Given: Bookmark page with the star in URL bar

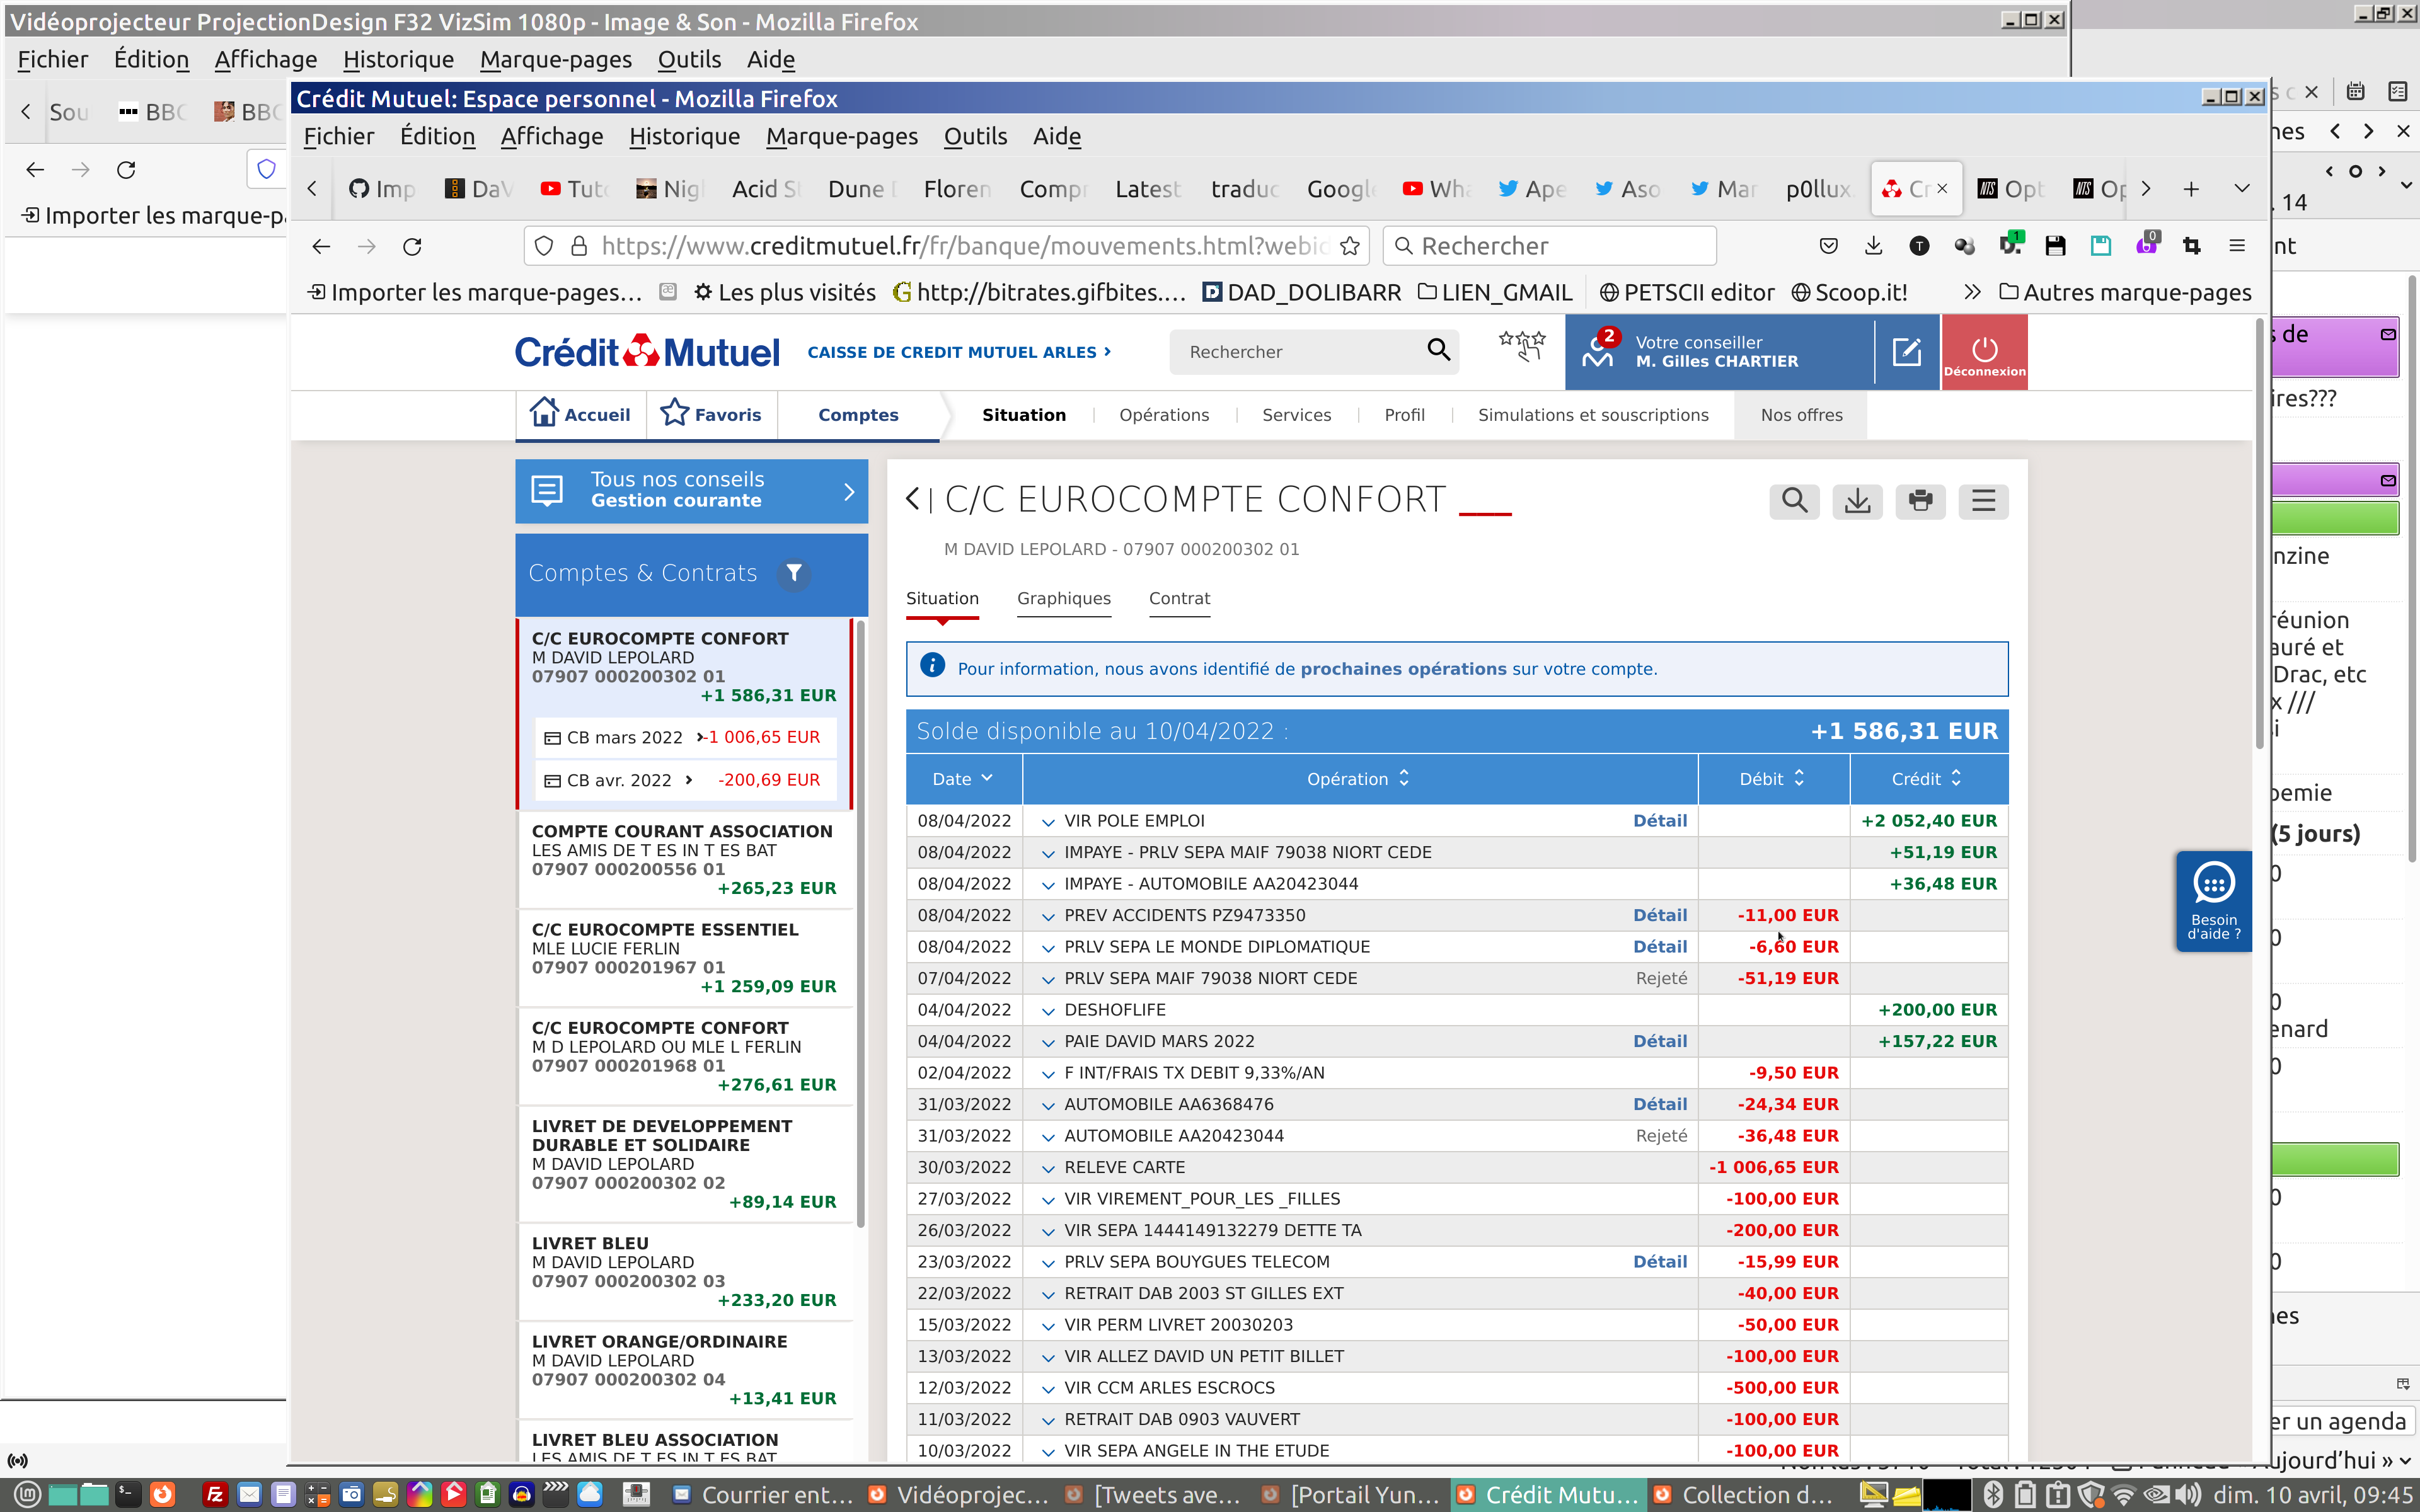Looking at the screenshot, I should pos(1350,246).
